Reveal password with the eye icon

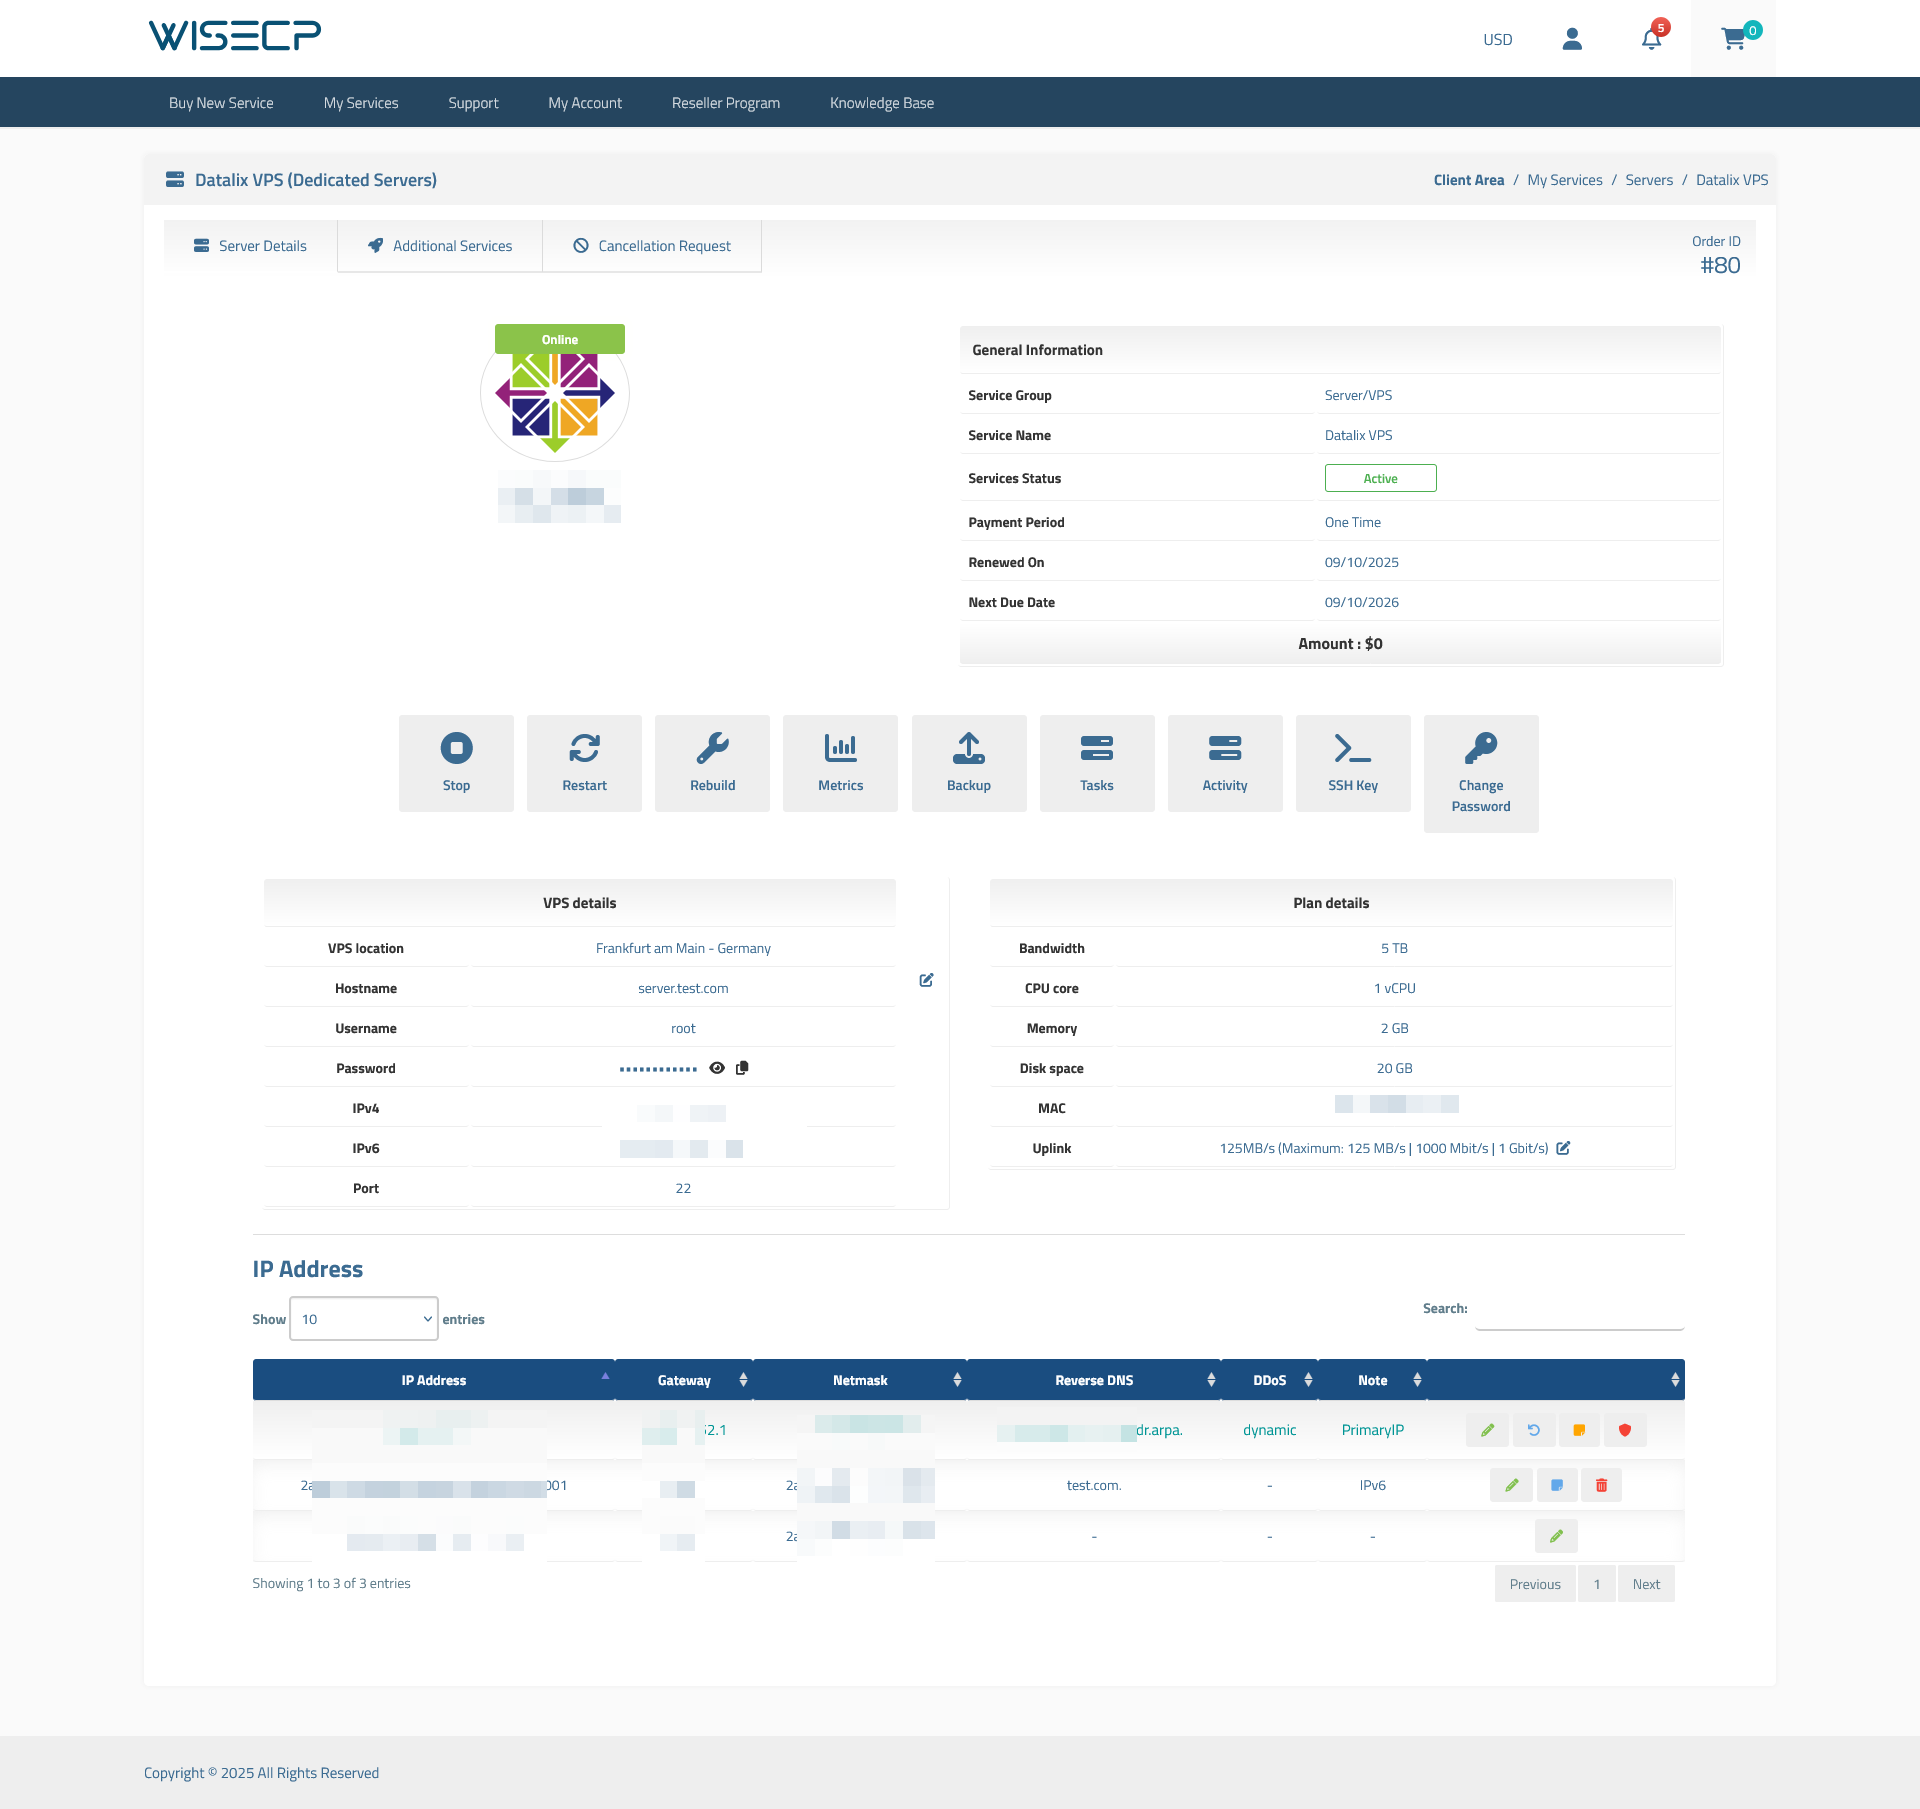(x=717, y=1068)
